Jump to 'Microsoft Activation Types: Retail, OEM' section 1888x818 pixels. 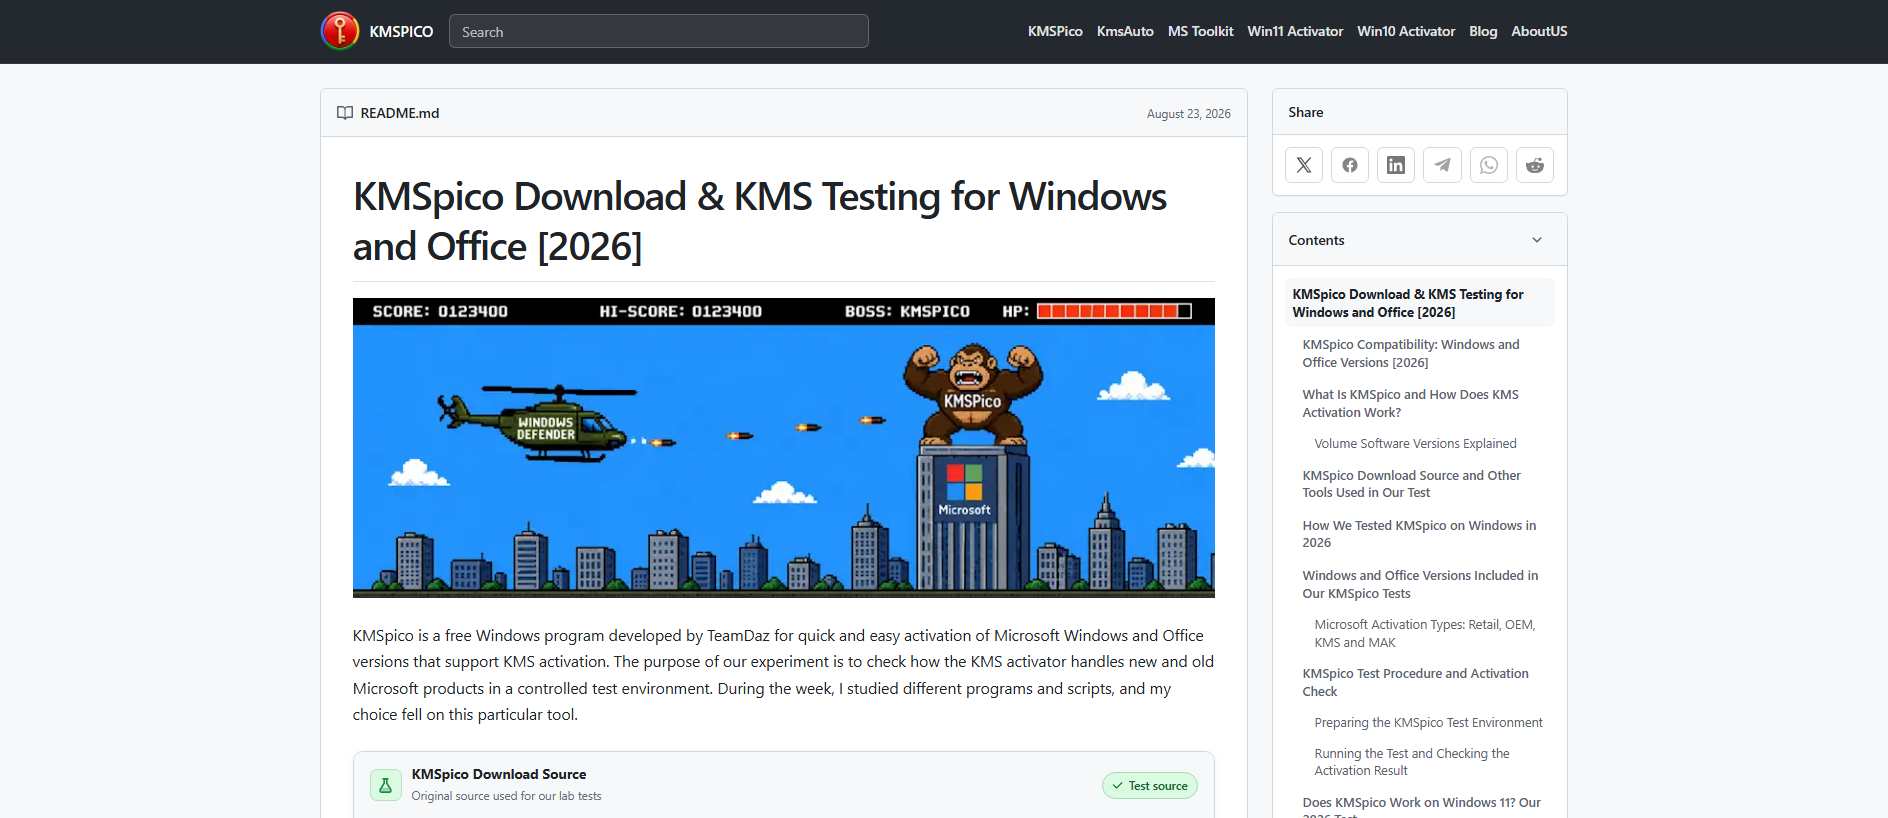coord(1425,634)
